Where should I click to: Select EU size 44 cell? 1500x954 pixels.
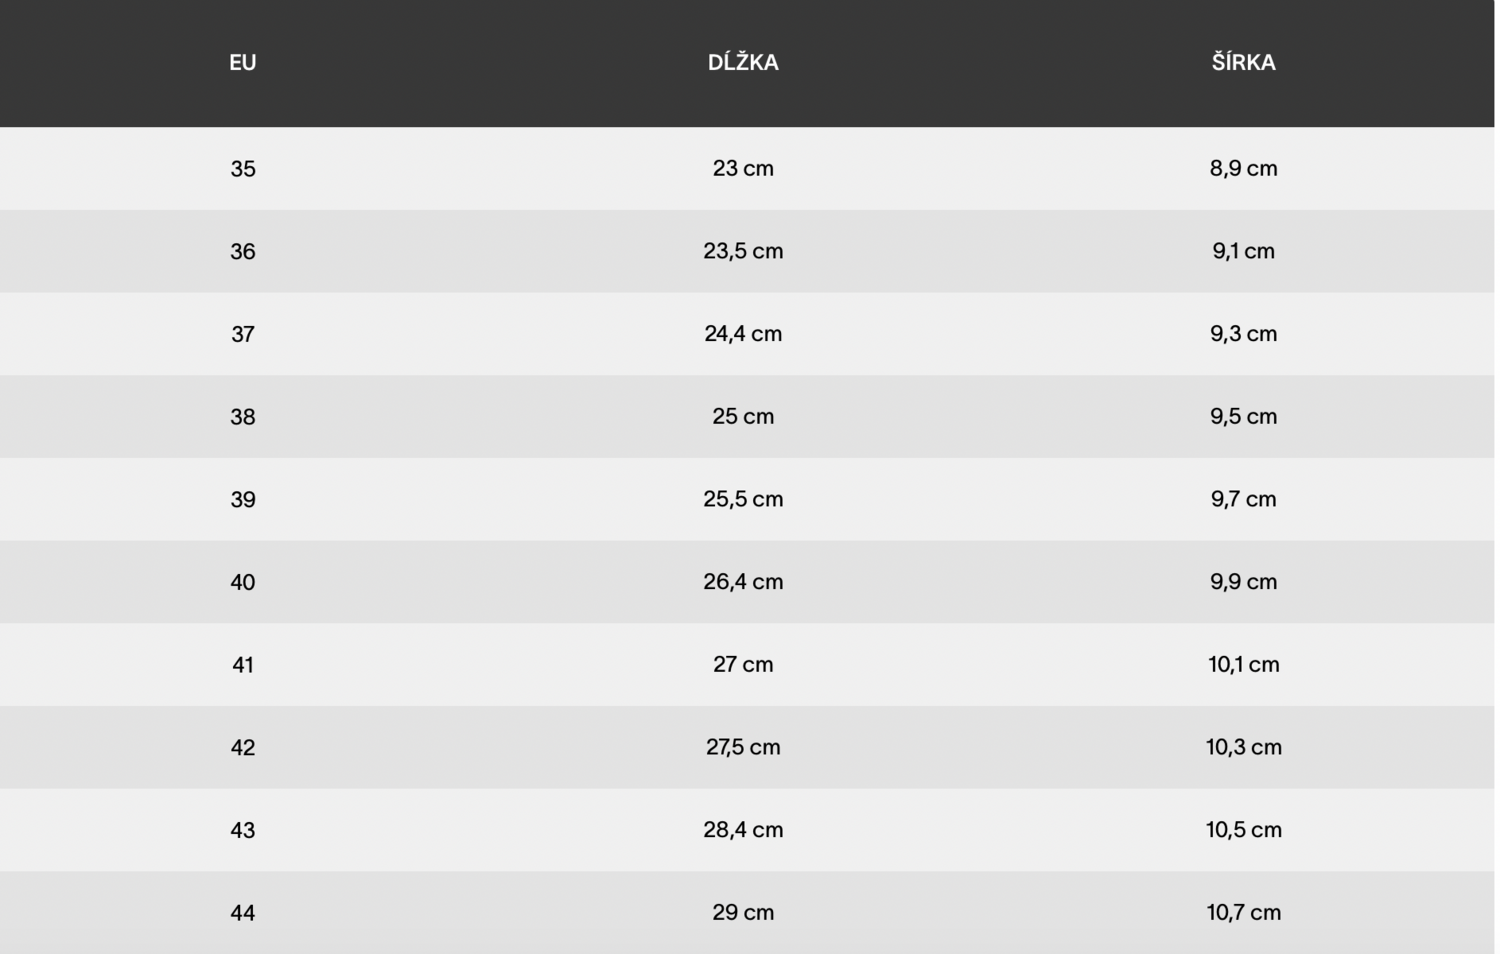[243, 913]
